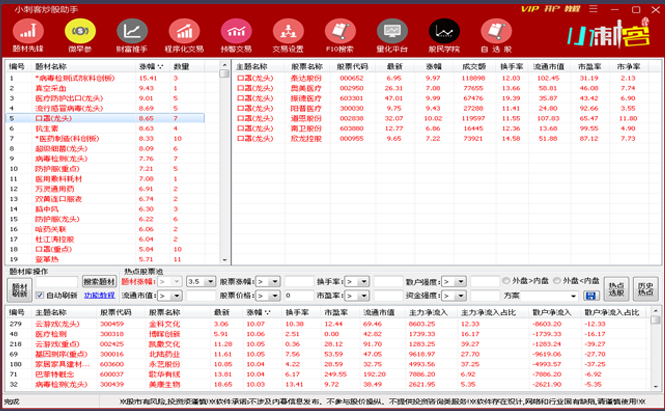Select the 抗生素 theme row
Viewport: 665px width, 411px height.
[105, 129]
